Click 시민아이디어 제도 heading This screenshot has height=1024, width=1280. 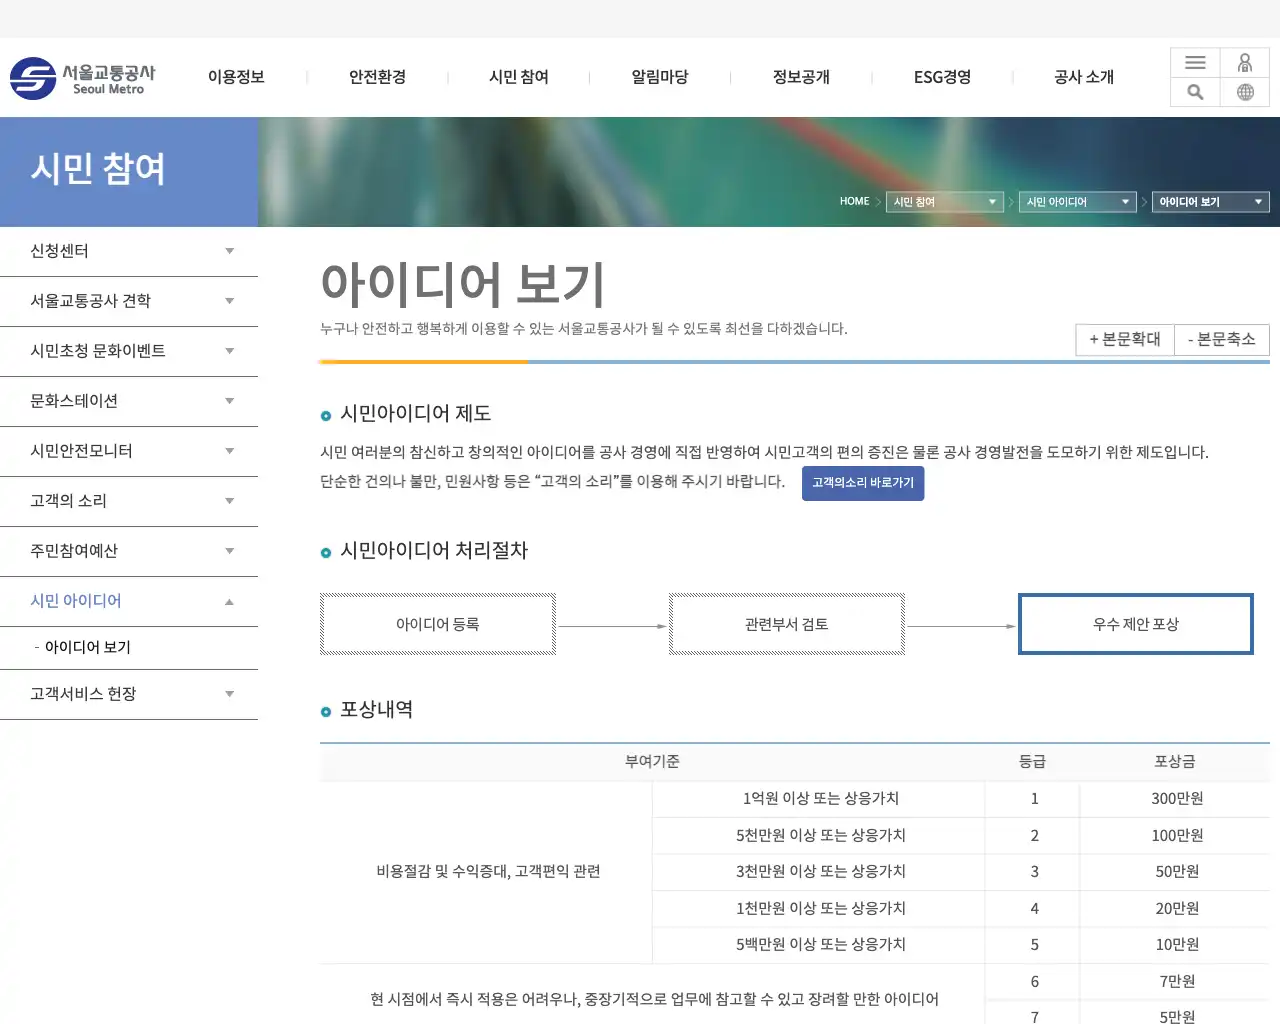(x=416, y=414)
